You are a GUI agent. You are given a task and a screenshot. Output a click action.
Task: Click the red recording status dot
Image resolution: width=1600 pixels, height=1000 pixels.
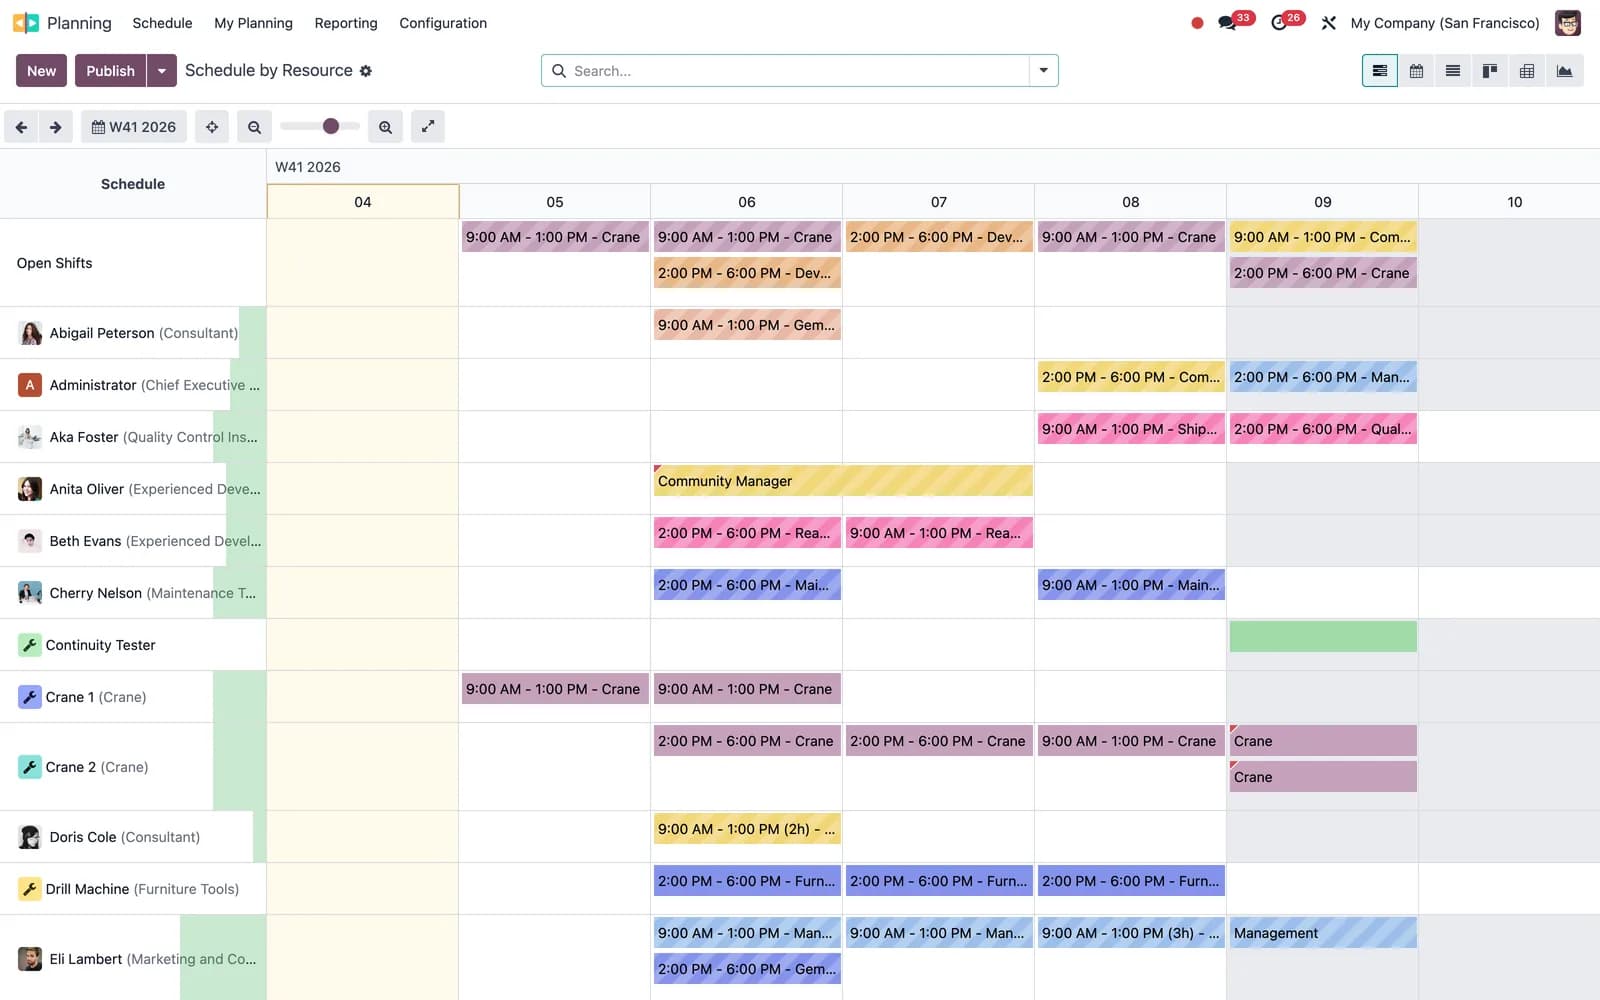coord(1197,23)
